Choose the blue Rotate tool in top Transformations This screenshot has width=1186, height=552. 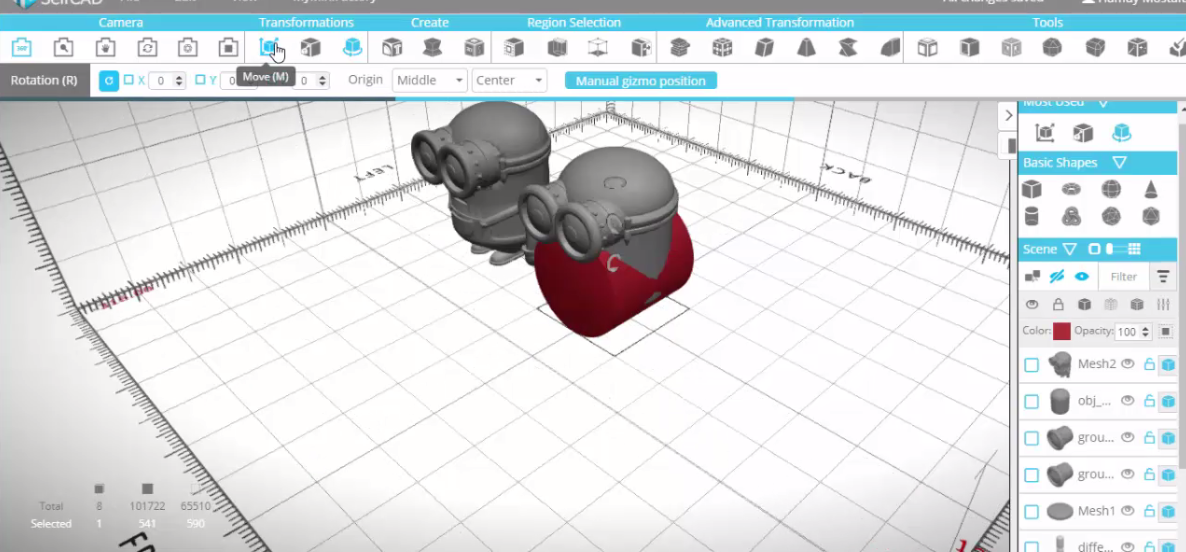pos(352,48)
